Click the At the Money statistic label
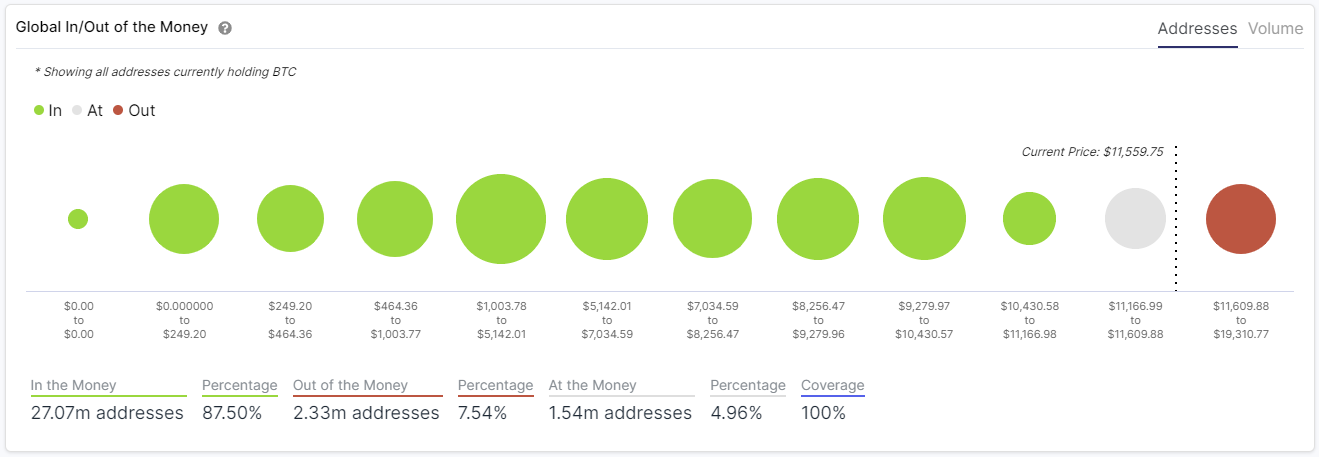 click(x=592, y=385)
